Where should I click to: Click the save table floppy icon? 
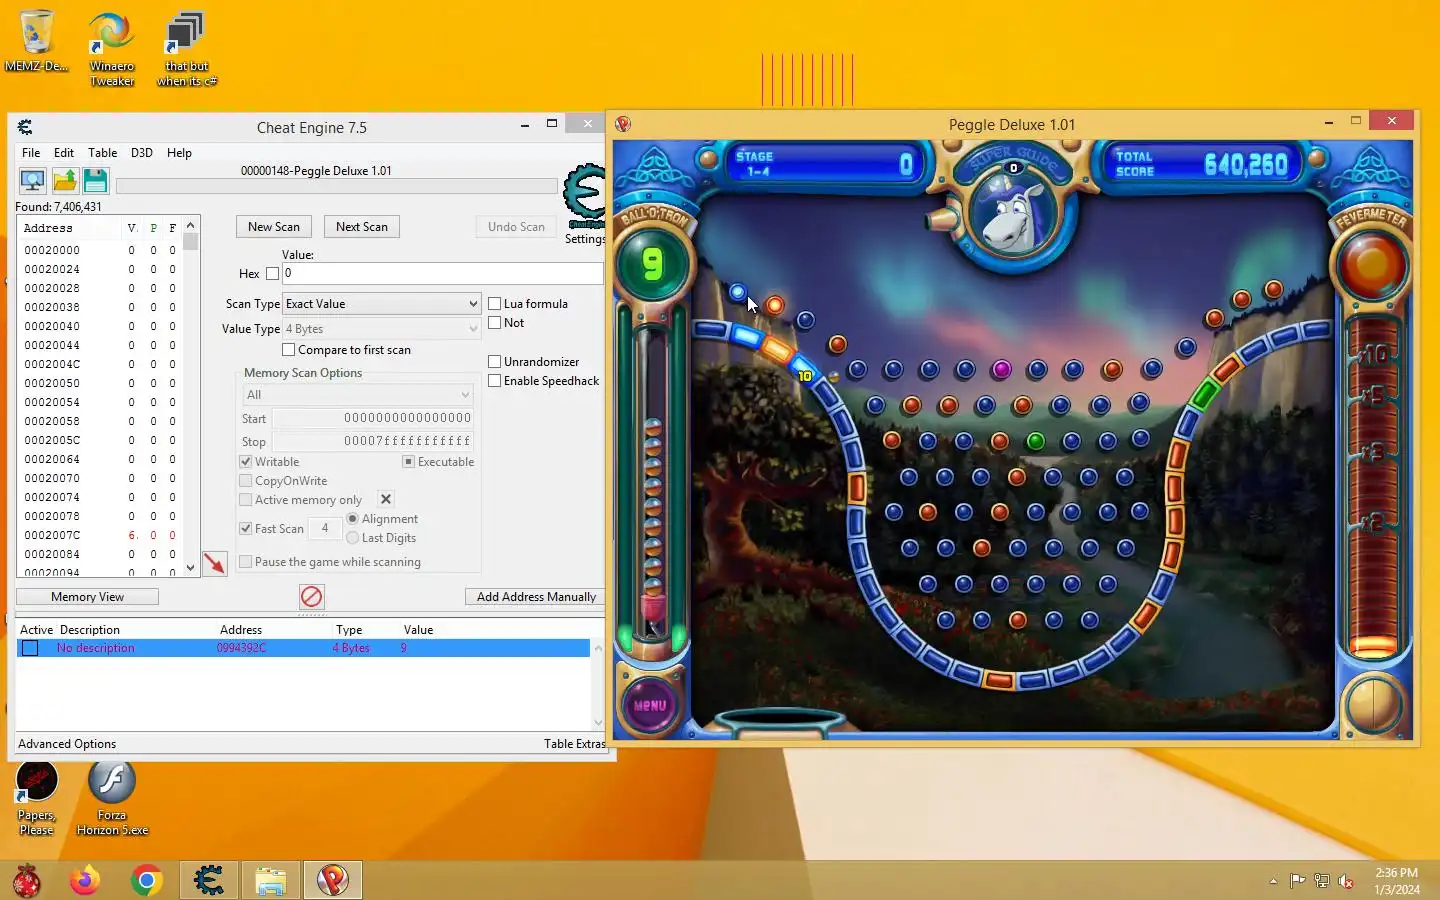[x=95, y=180]
